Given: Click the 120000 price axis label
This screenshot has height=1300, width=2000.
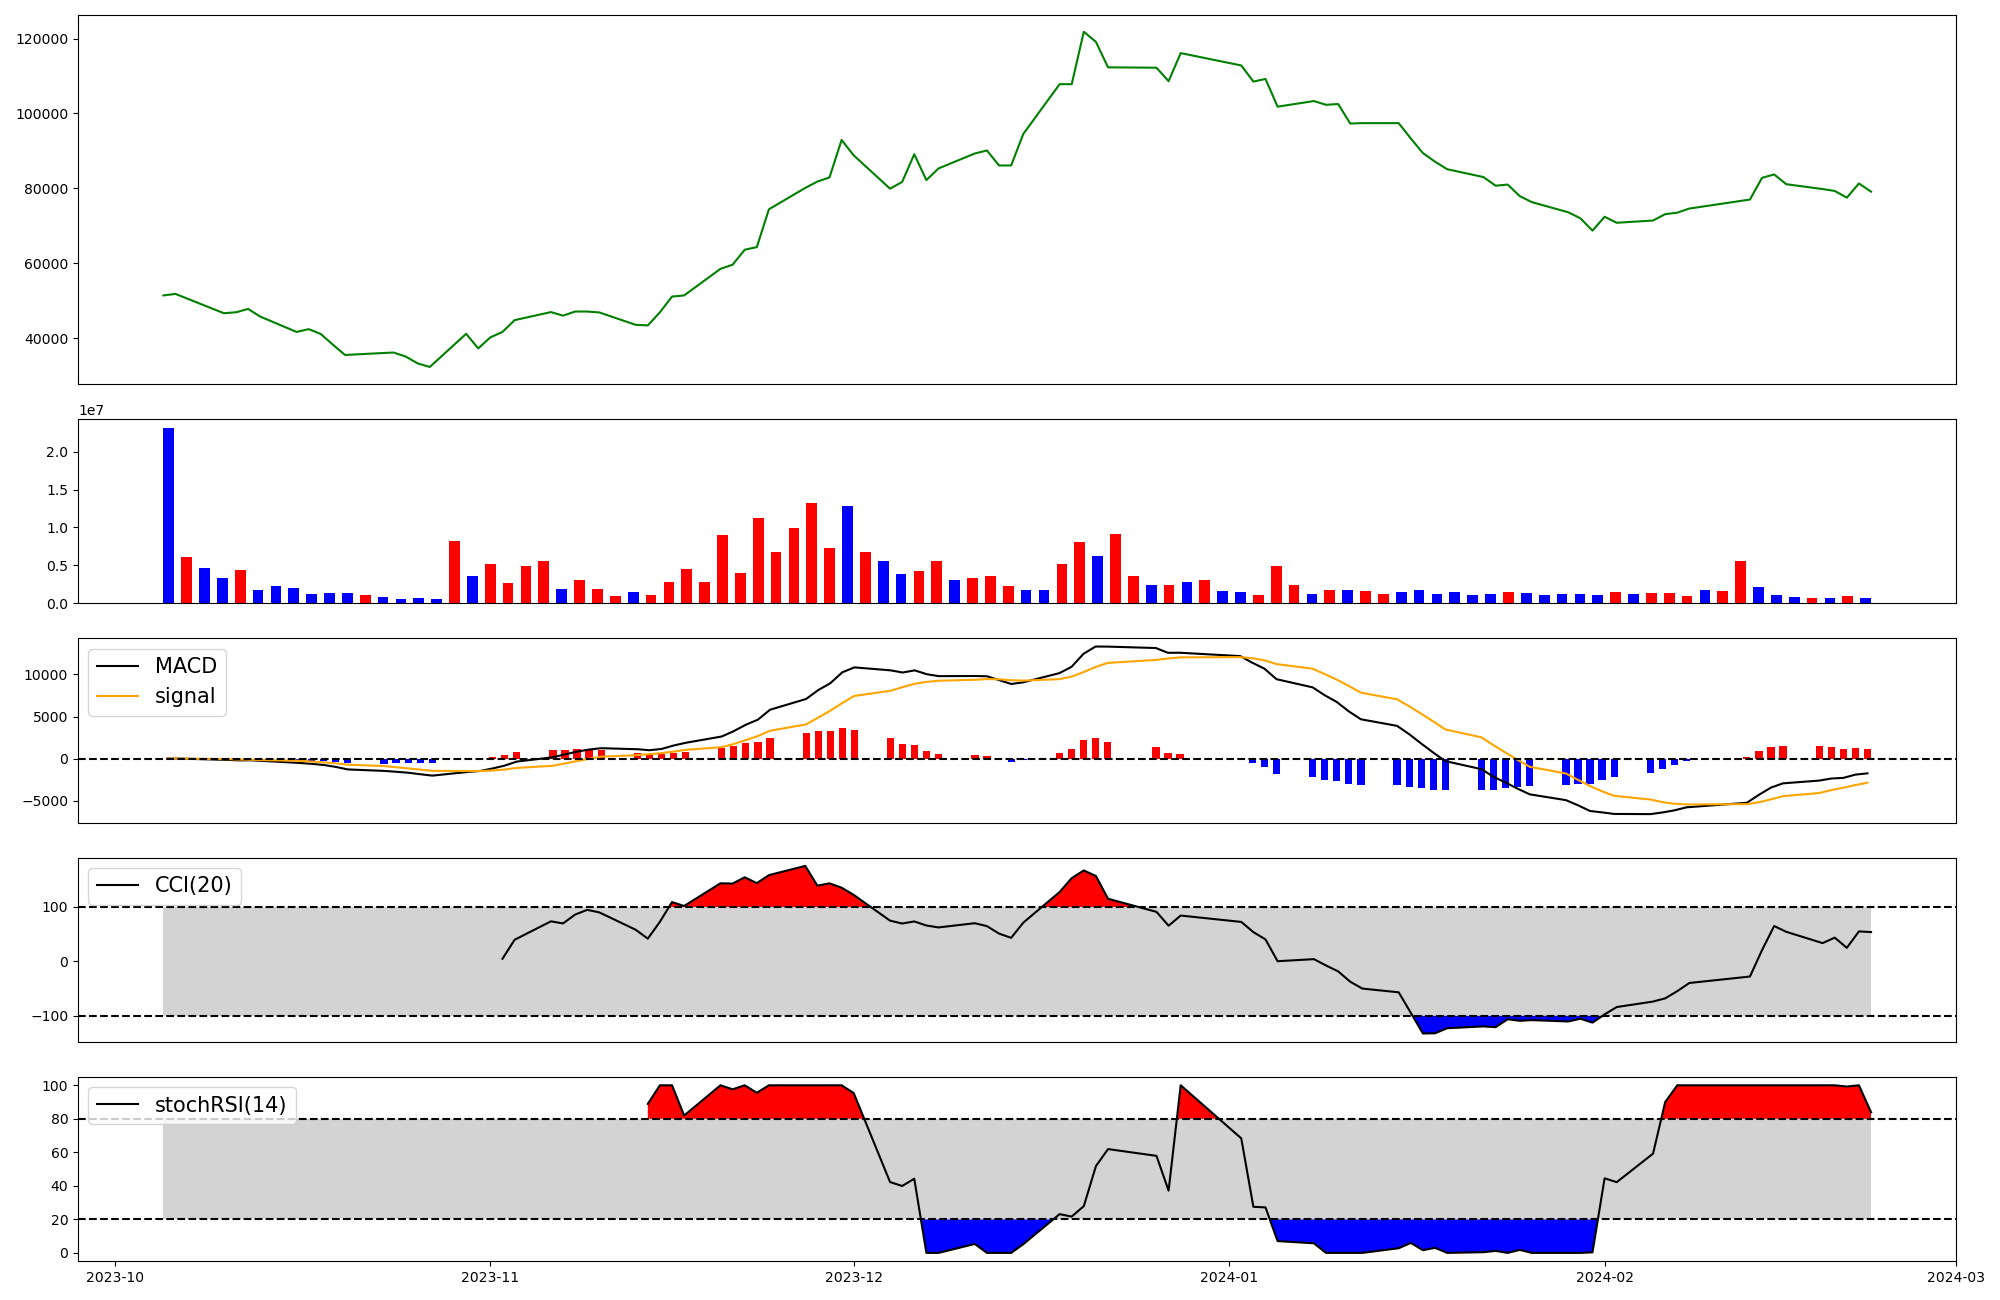Looking at the screenshot, I should click(42, 39).
